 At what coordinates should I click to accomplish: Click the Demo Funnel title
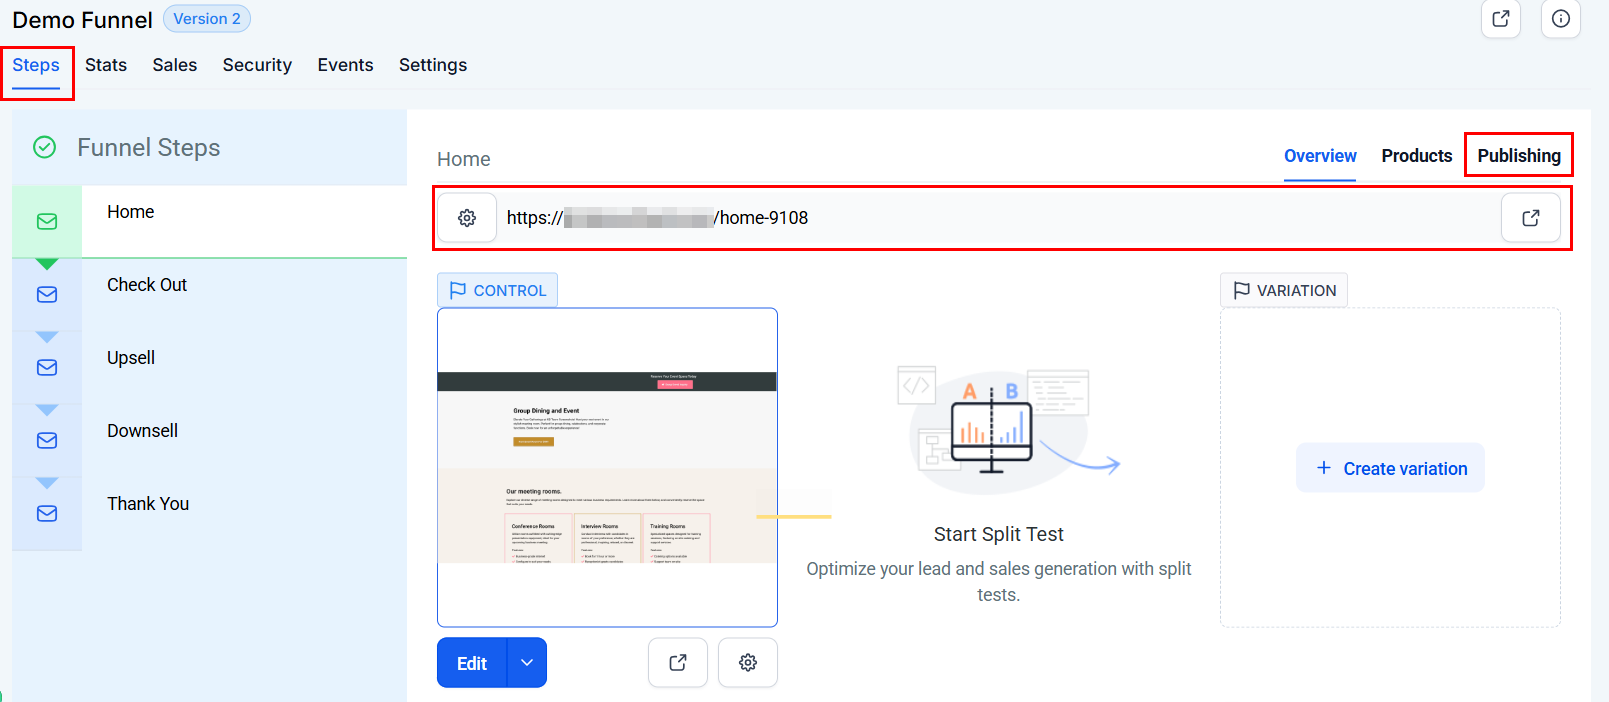(82, 20)
